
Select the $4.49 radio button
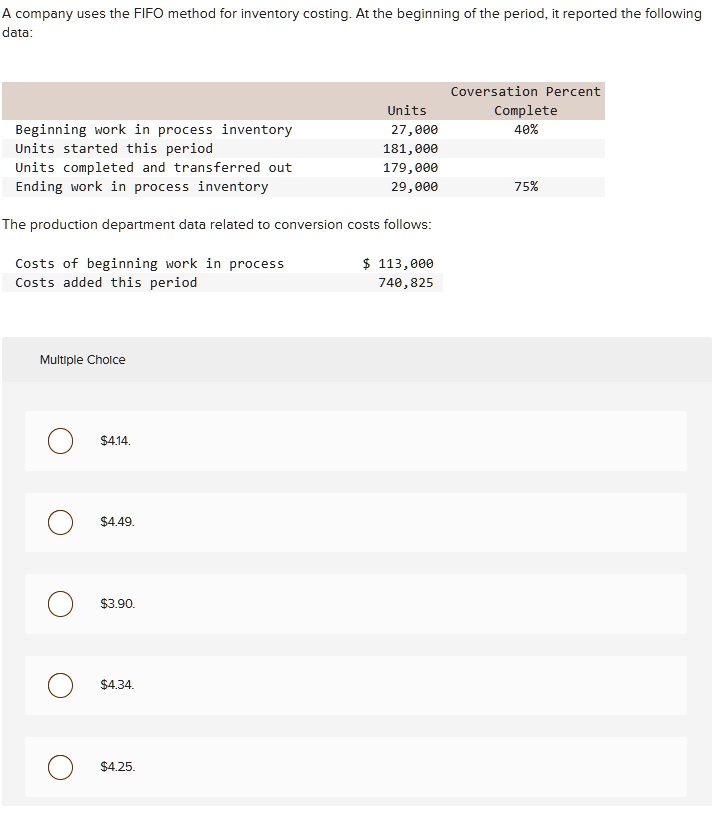[60, 522]
